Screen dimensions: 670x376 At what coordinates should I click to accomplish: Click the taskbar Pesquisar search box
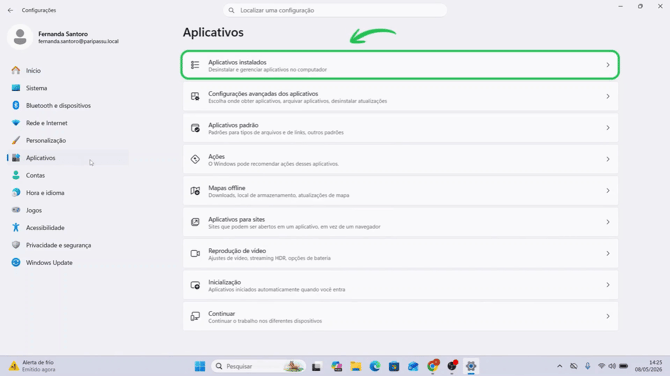coord(259,366)
